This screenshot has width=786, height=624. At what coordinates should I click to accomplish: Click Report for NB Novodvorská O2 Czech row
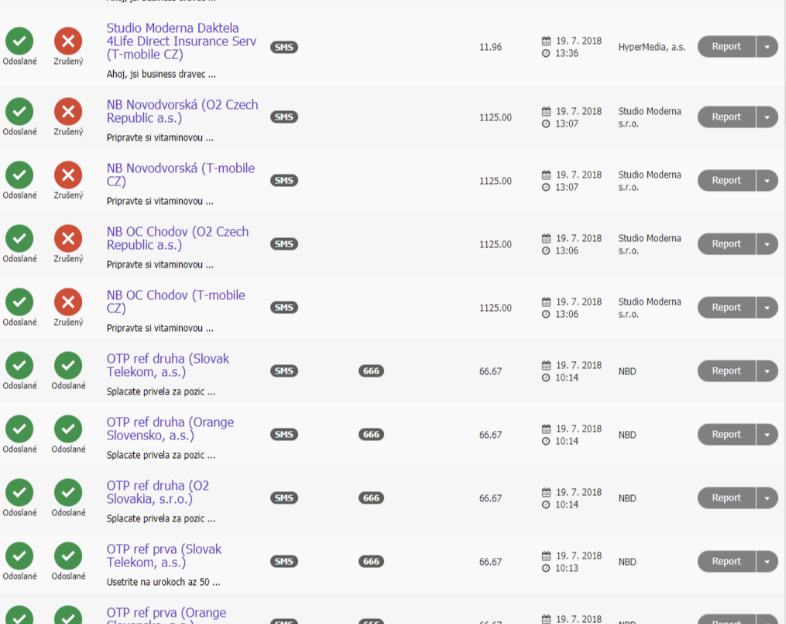726,117
